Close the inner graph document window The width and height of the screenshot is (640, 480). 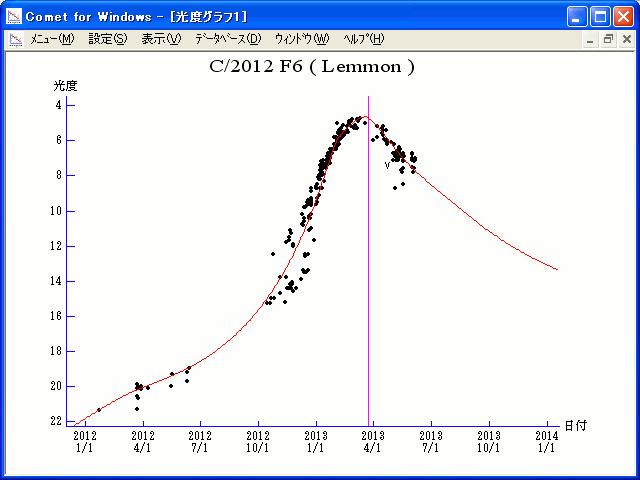(x=627, y=40)
